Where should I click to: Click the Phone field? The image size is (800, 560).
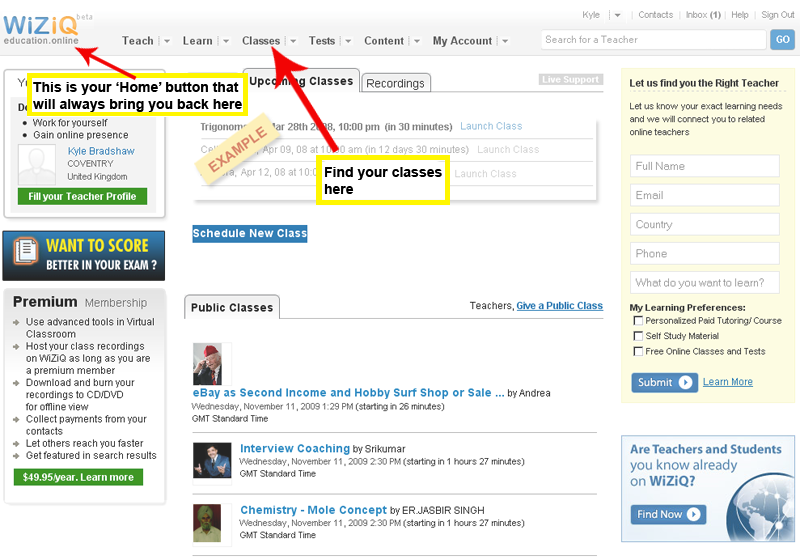(x=705, y=253)
